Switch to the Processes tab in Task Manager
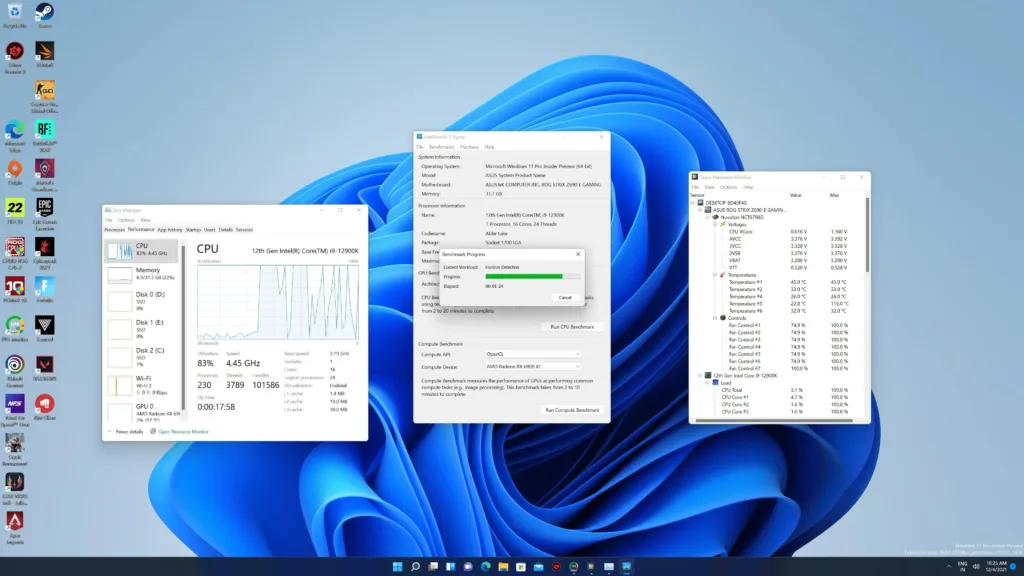1024x576 pixels. pos(114,230)
